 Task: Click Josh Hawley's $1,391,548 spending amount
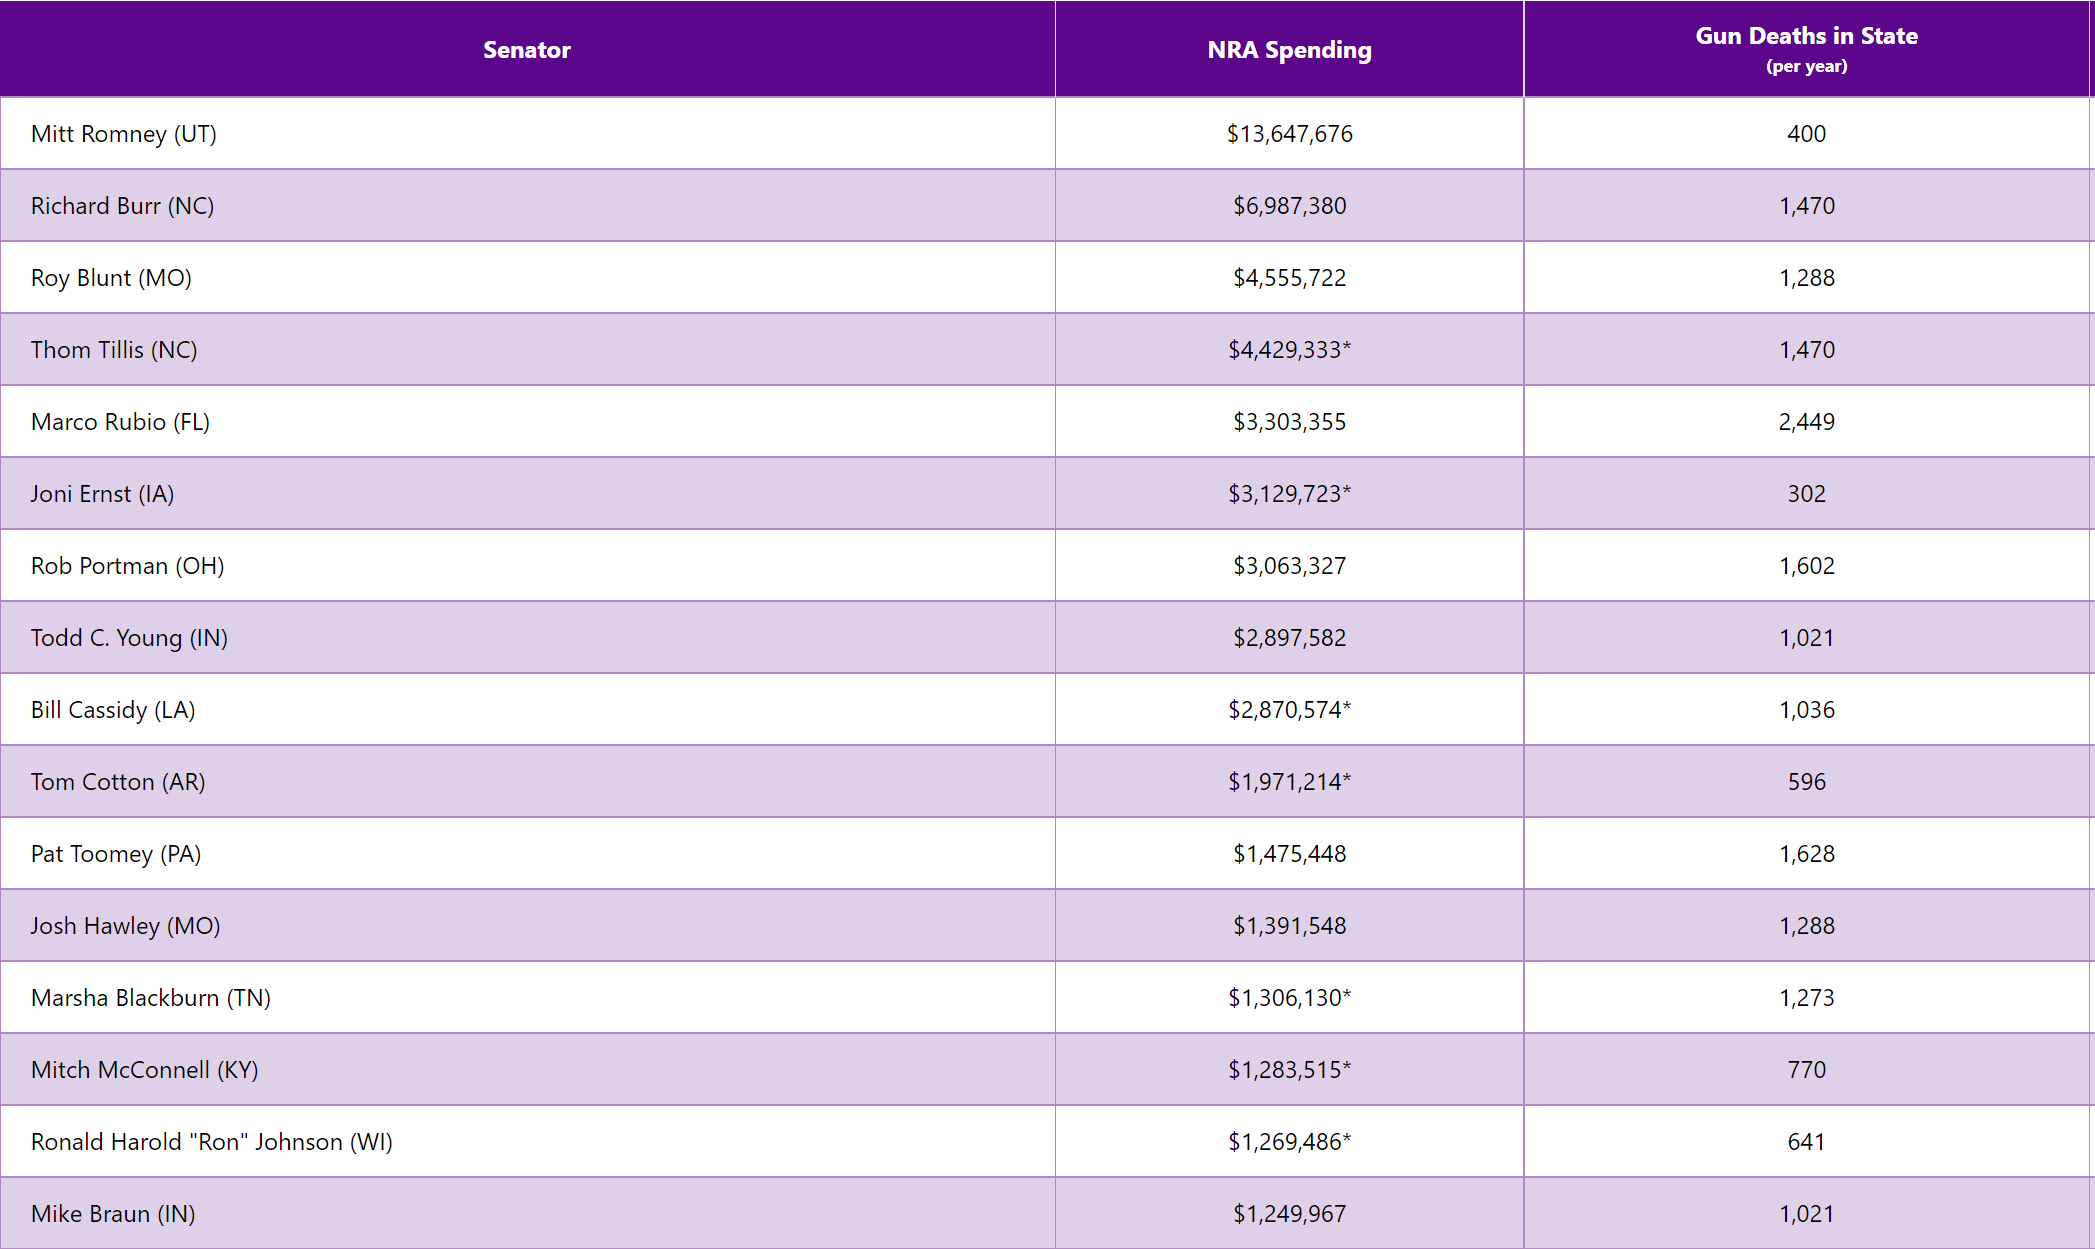[x=1289, y=926]
